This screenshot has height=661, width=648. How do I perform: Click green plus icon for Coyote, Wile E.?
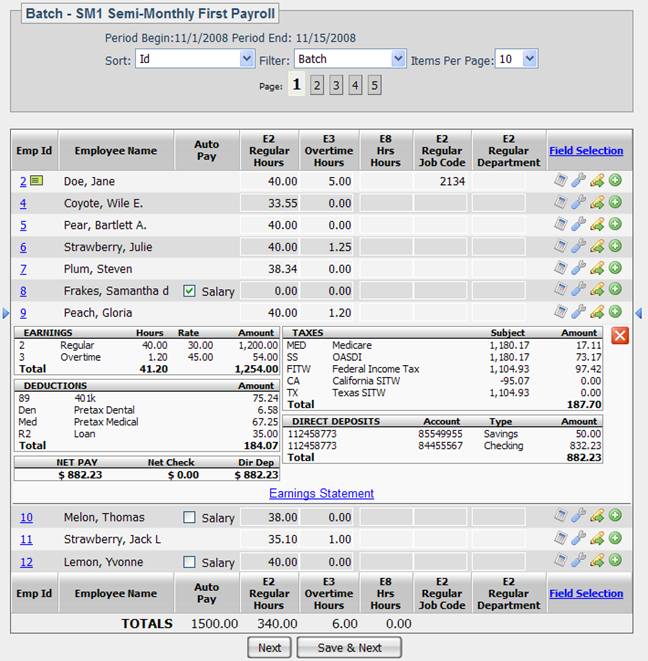coord(615,202)
